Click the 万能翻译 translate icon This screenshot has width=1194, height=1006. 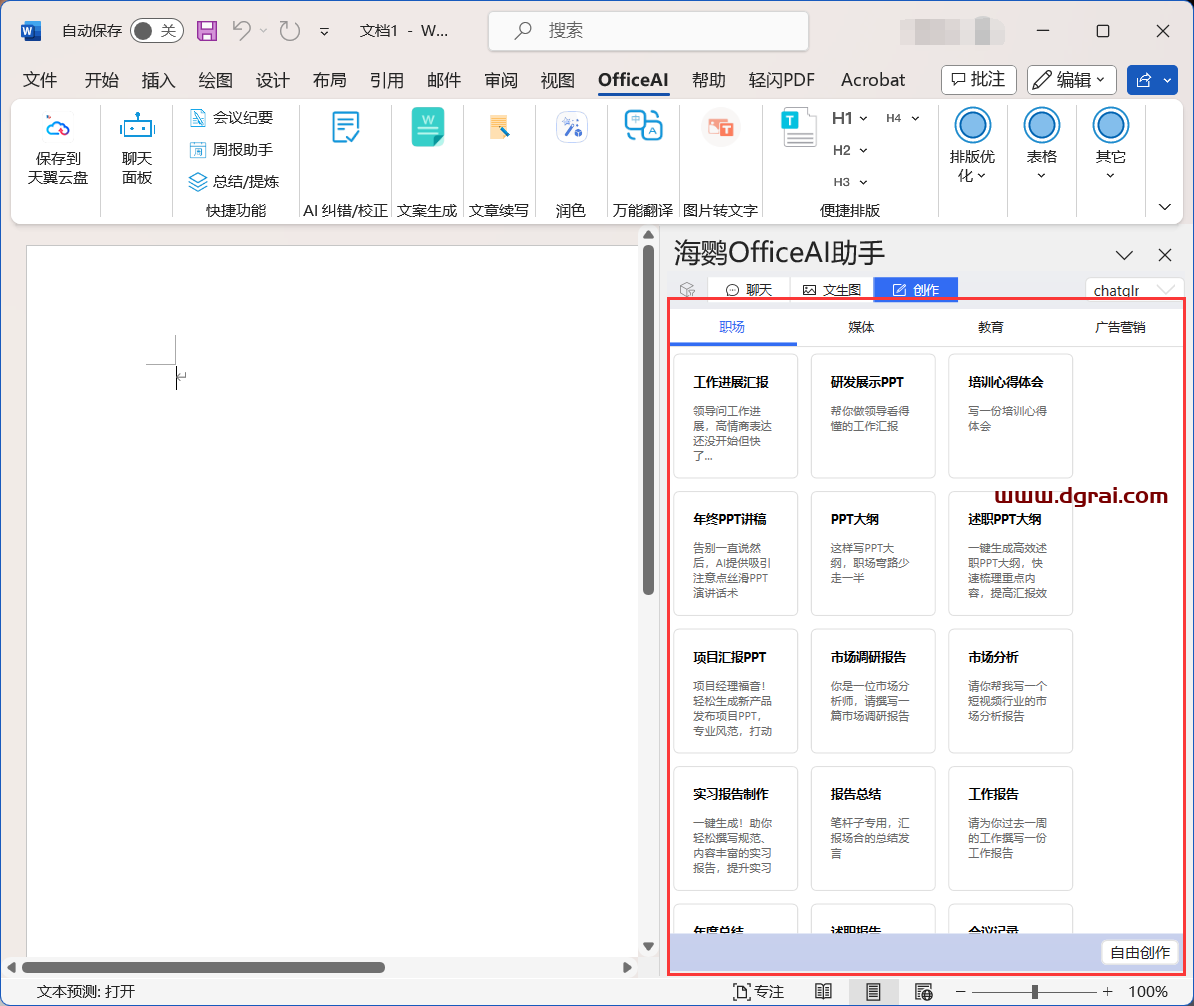(x=643, y=126)
